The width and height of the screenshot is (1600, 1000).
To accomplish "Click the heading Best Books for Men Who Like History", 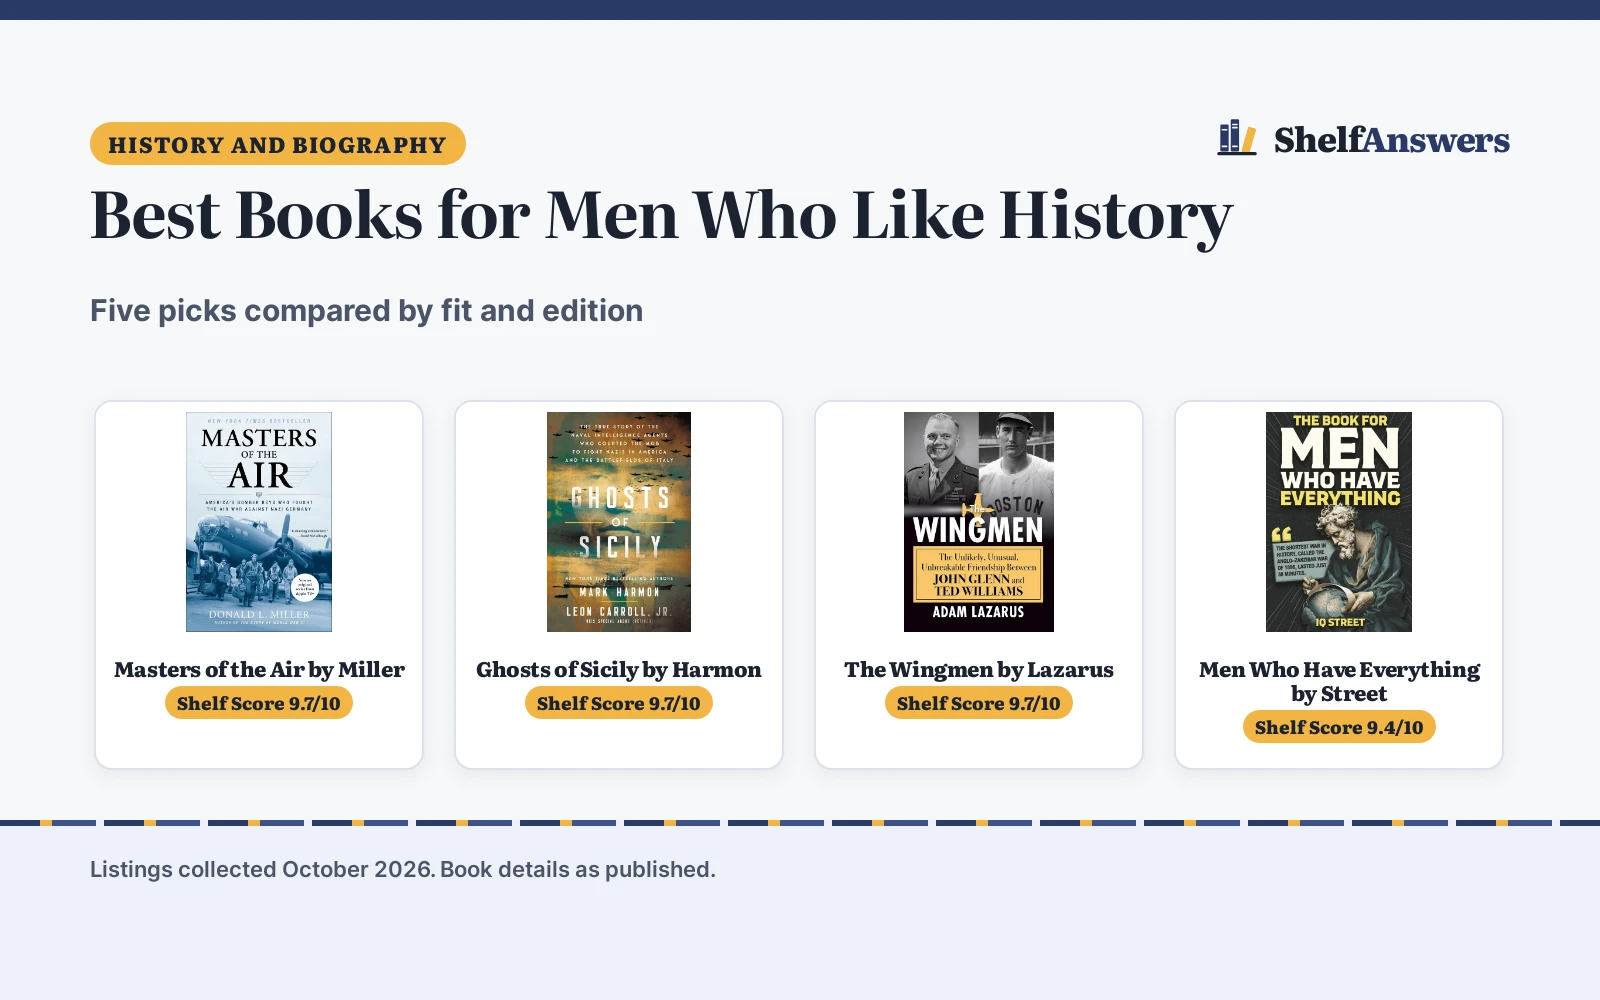I will (661, 216).
